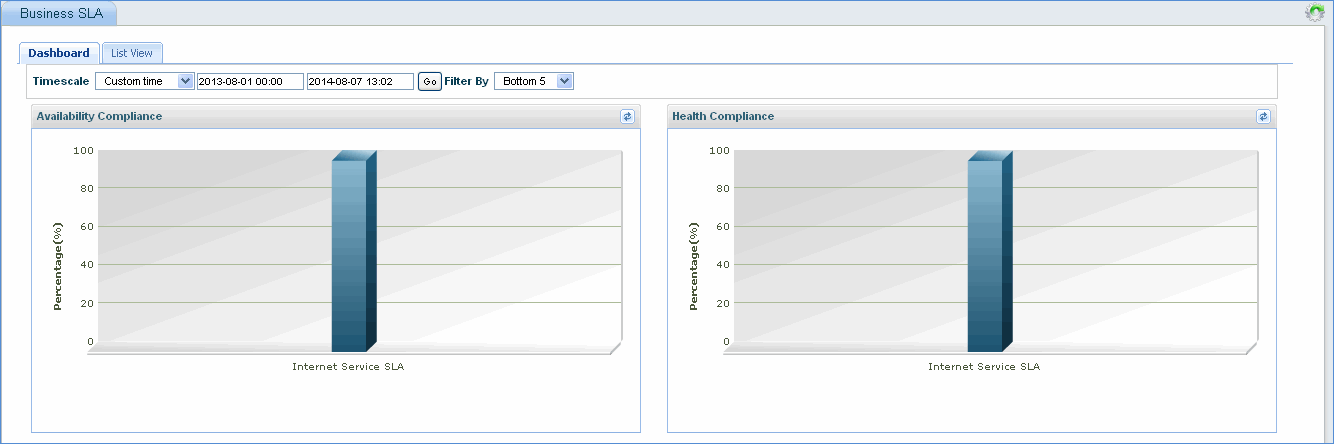Image resolution: width=1334 pixels, height=444 pixels.
Task: Click the Health Compliance bar for Internet Service SLA
Action: 990,251
